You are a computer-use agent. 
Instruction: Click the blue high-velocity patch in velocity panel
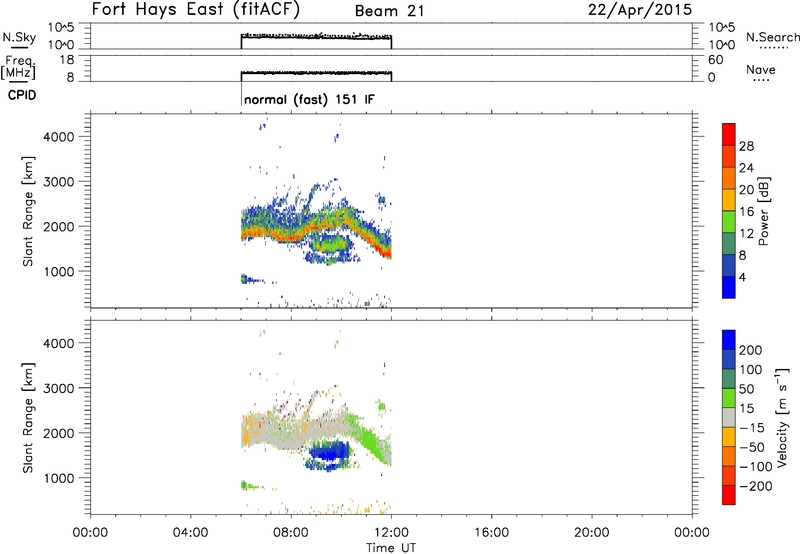pyautogui.click(x=329, y=451)
